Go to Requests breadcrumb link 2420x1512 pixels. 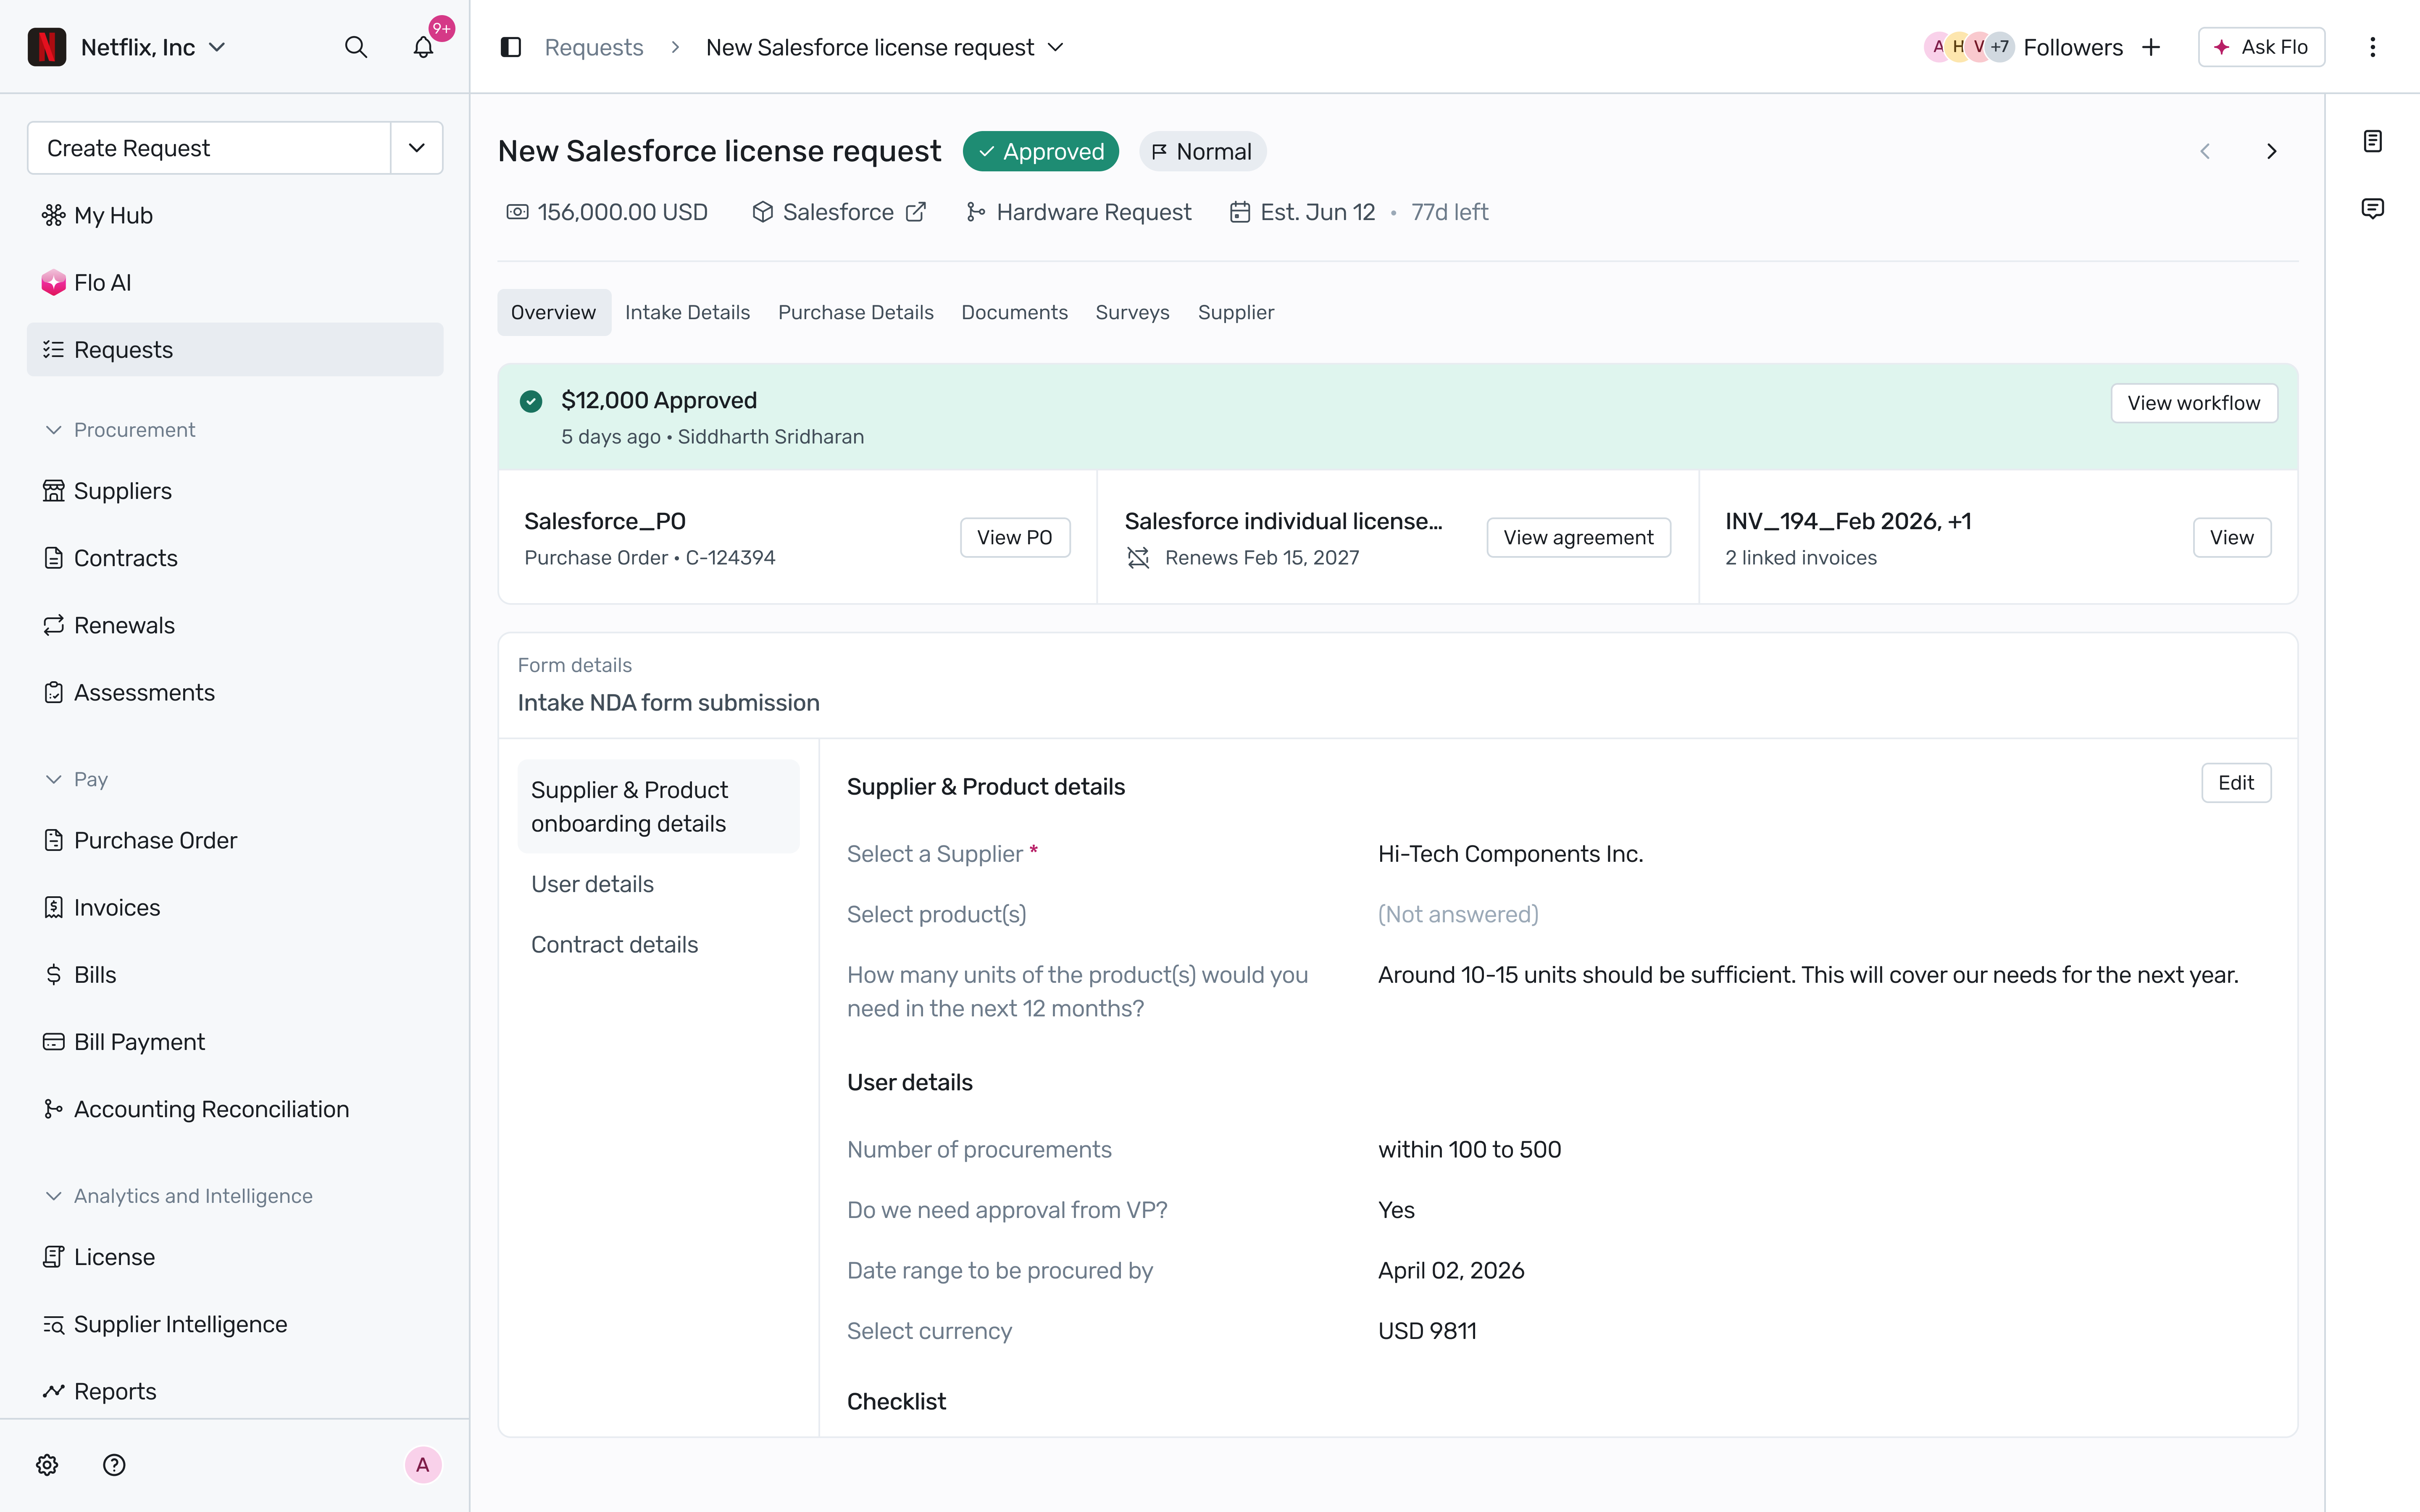[x=594, y=47]
